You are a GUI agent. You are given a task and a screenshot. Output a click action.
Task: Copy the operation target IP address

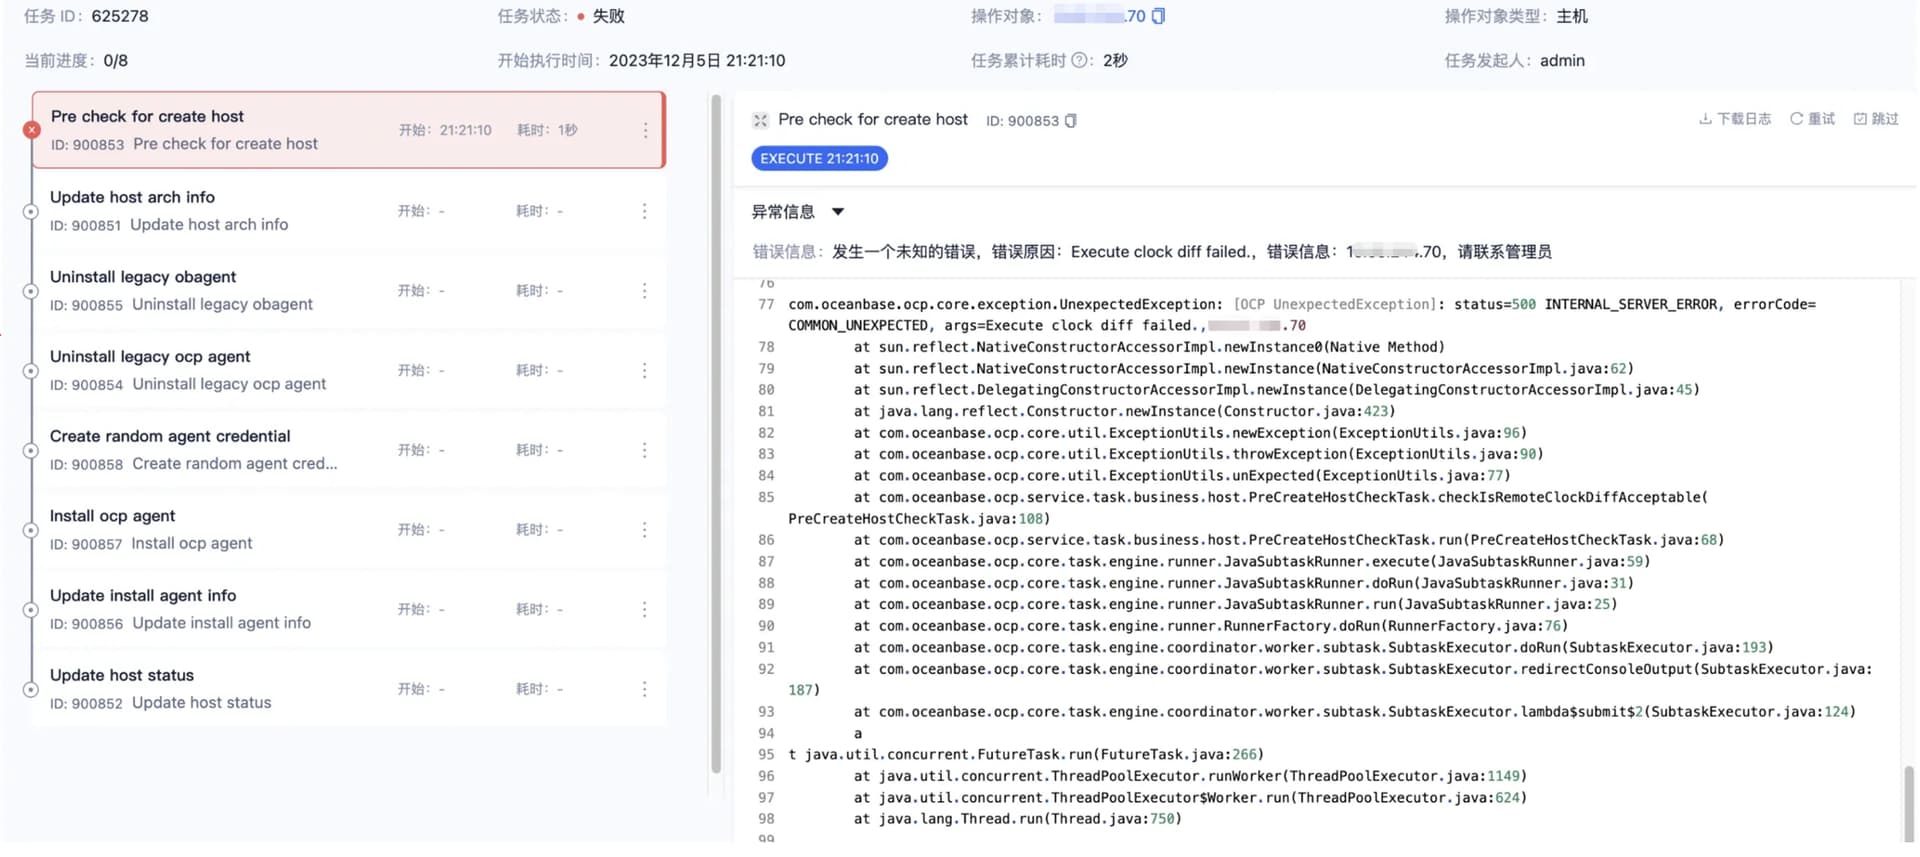(1158, 16)
